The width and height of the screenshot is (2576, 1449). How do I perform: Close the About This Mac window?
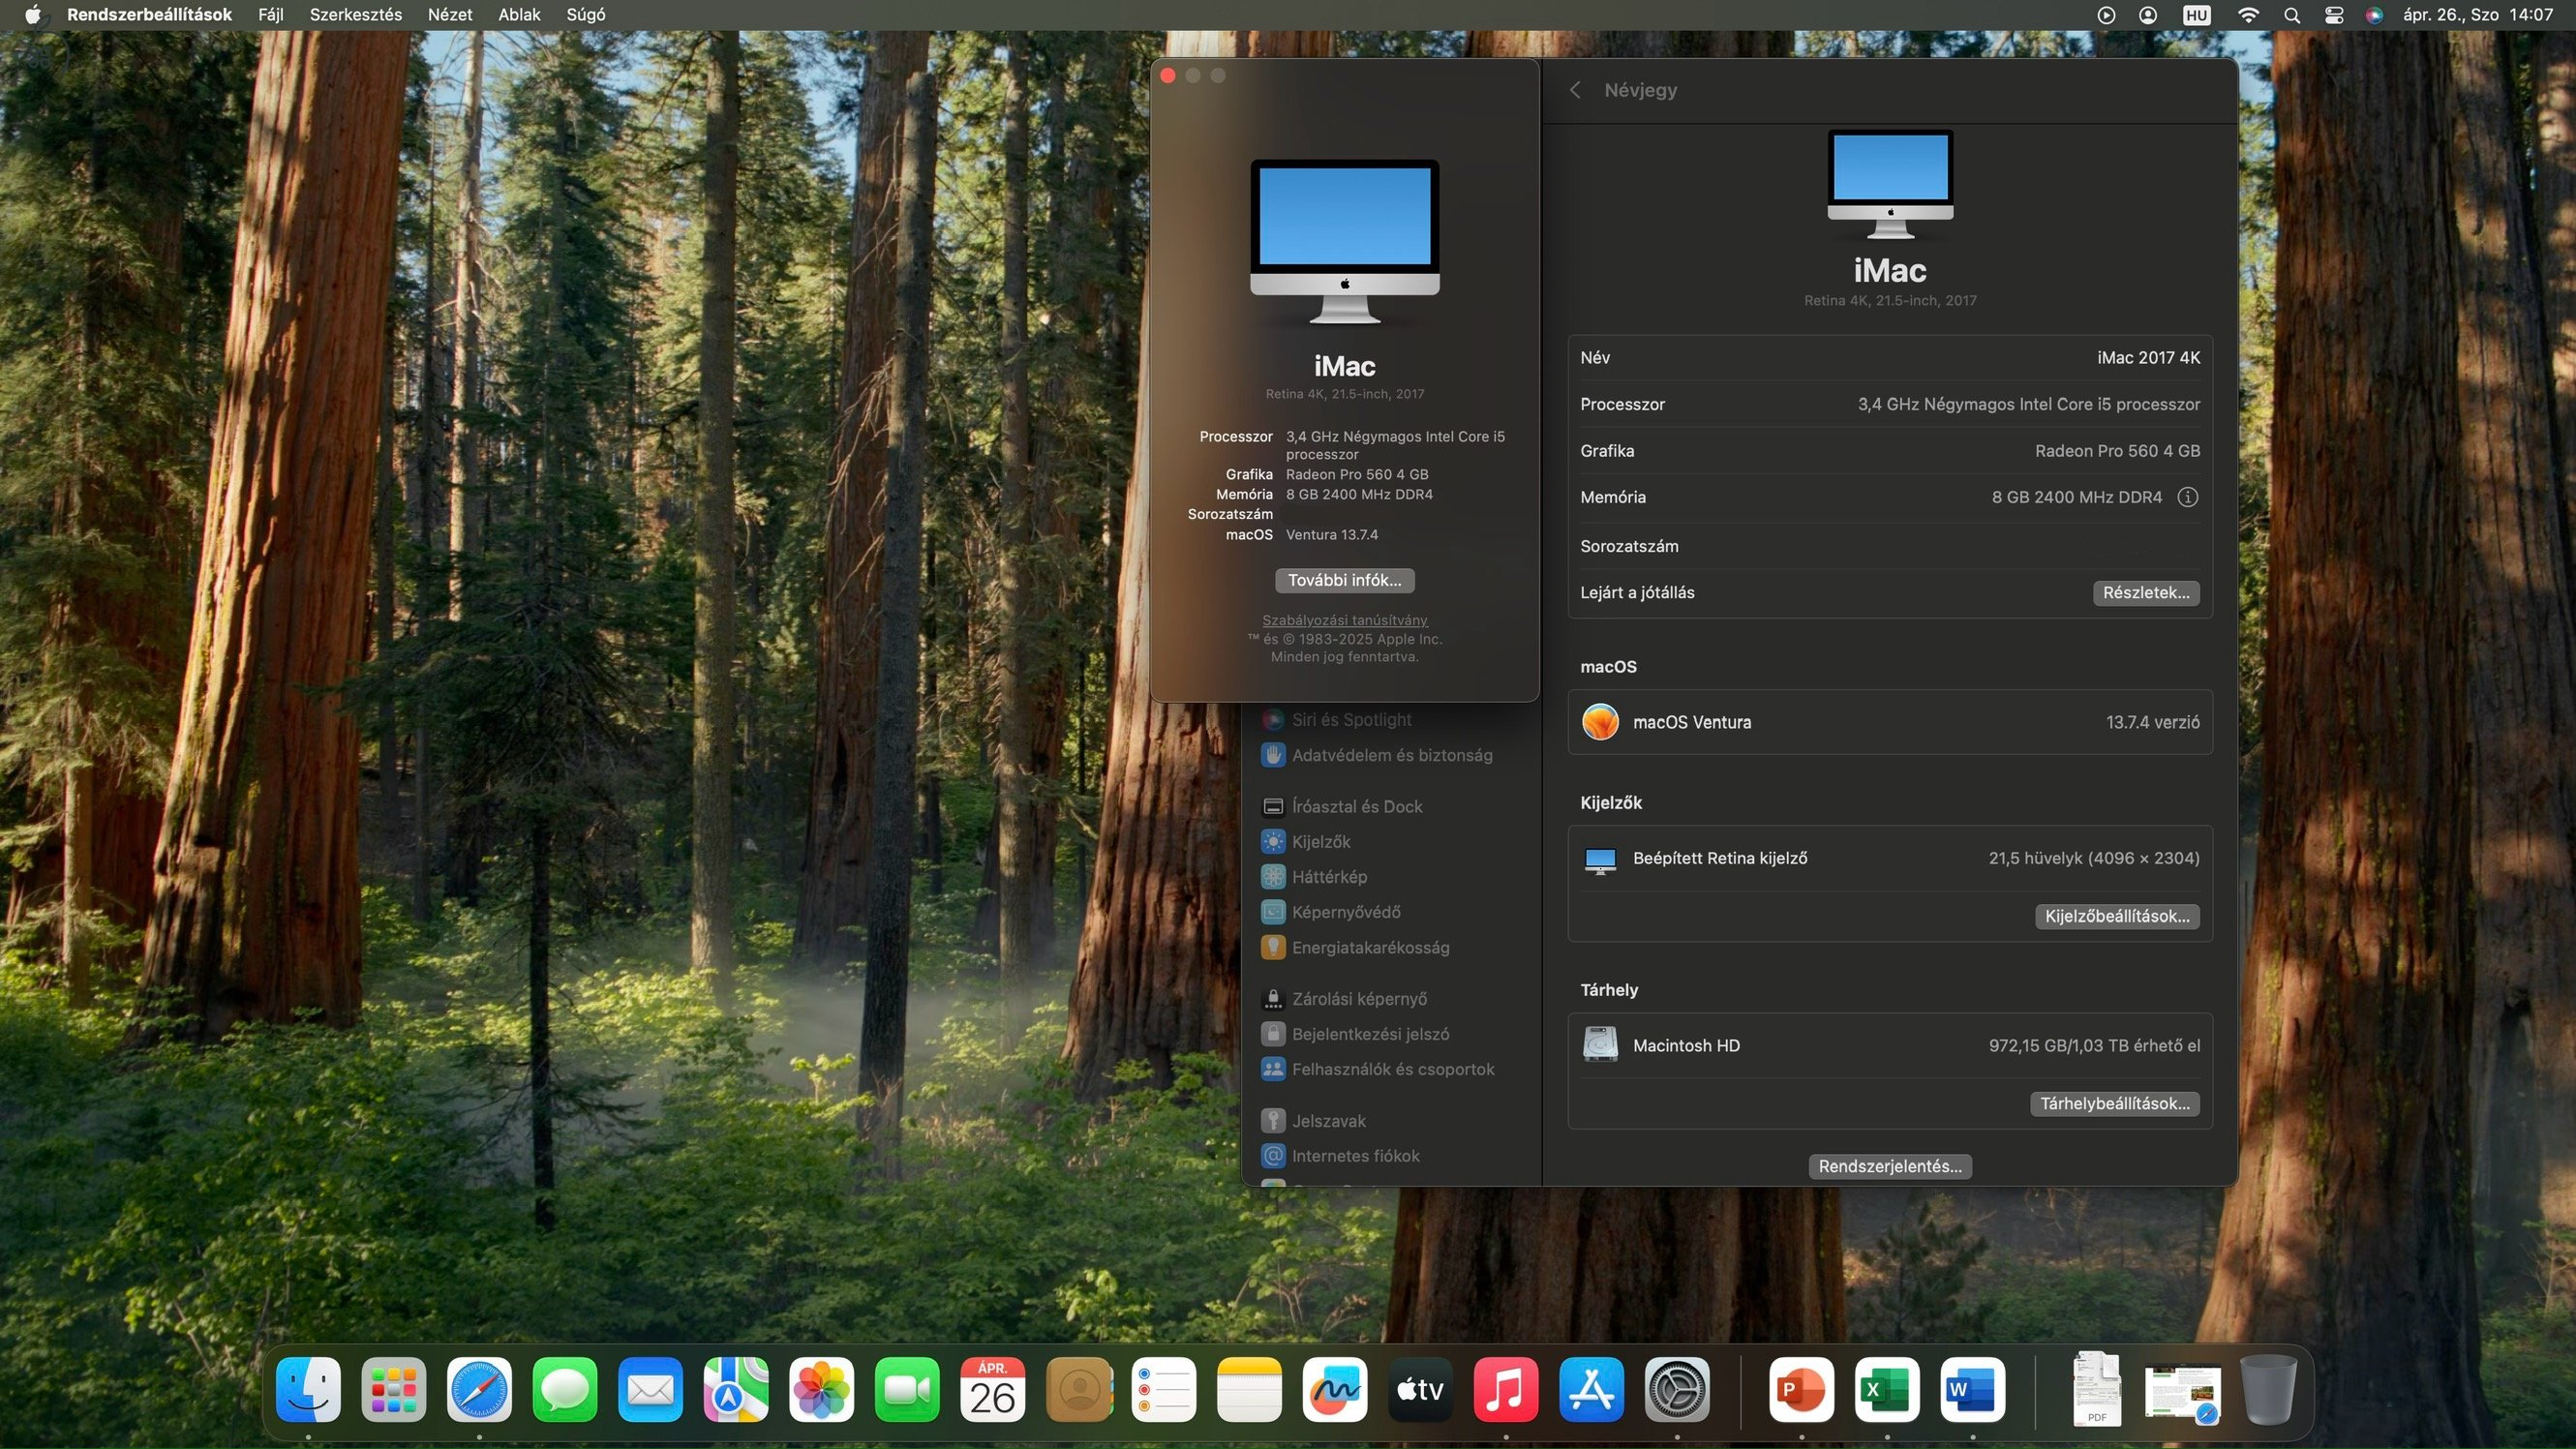coord(1168,76)
